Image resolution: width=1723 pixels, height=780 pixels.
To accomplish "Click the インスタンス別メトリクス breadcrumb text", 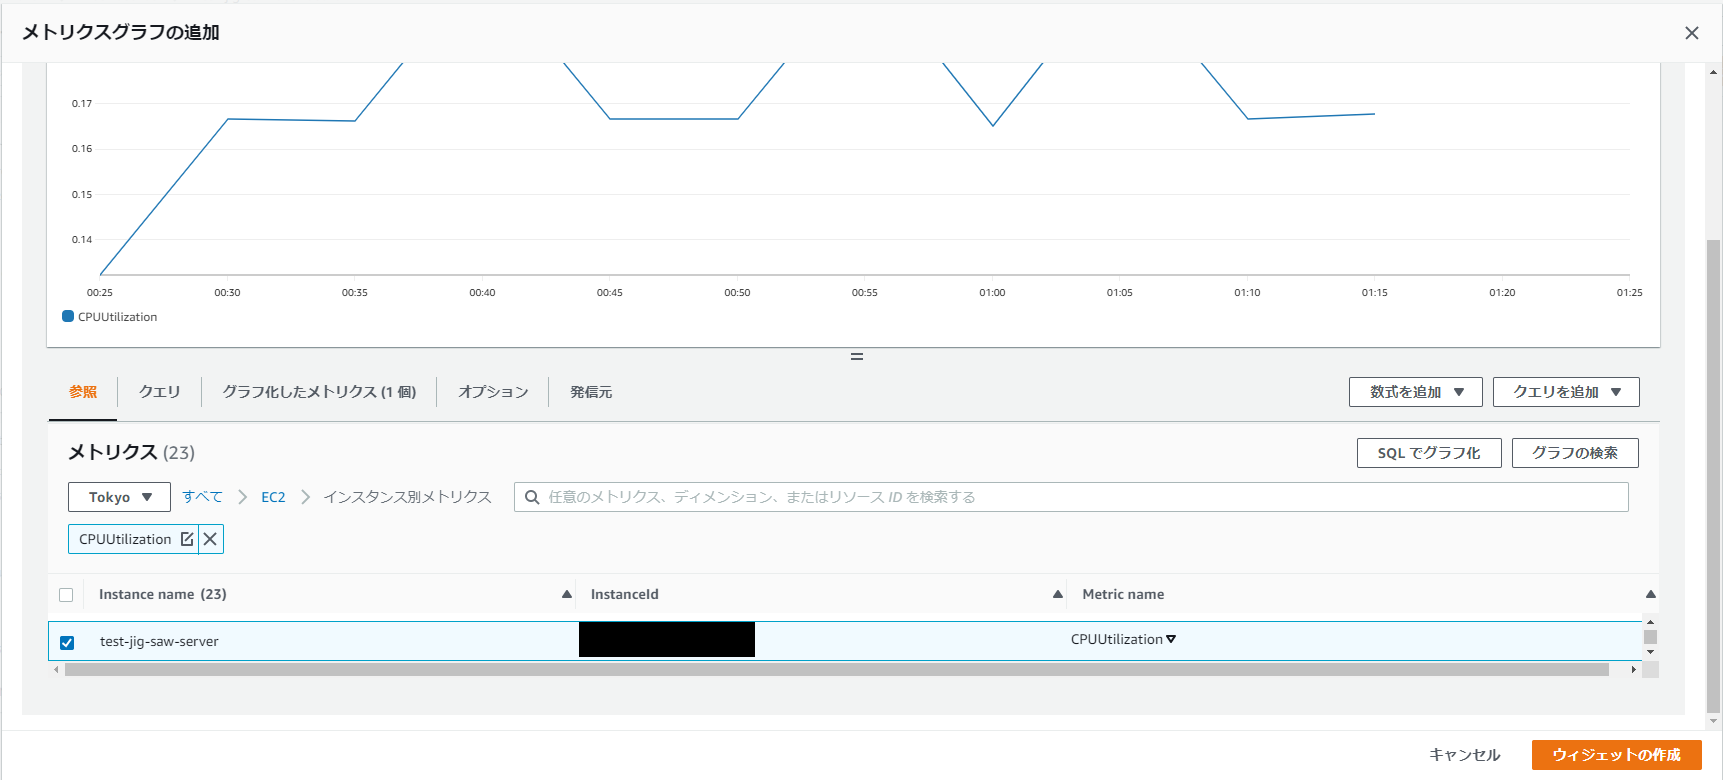I will point(407,497).
